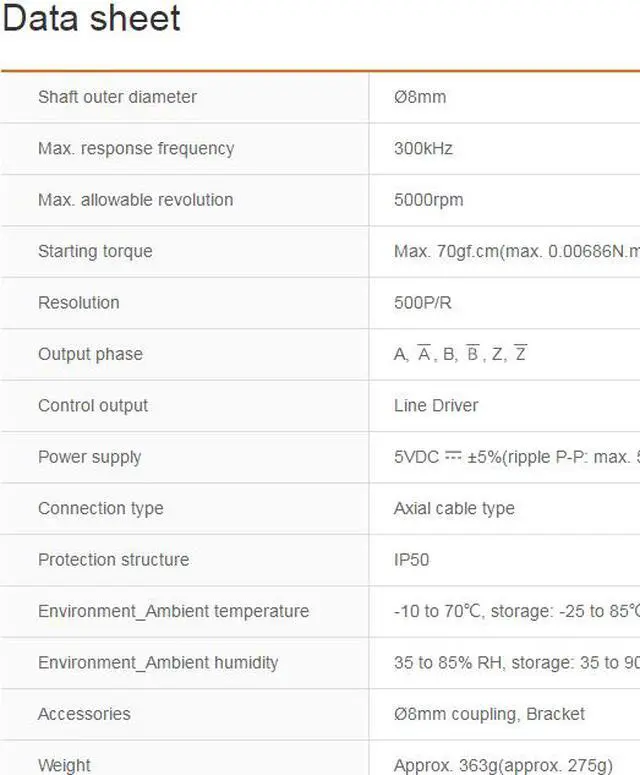640x775 pixels.
Task: Select the Line Driver value
Action: [x=436, y=406]
